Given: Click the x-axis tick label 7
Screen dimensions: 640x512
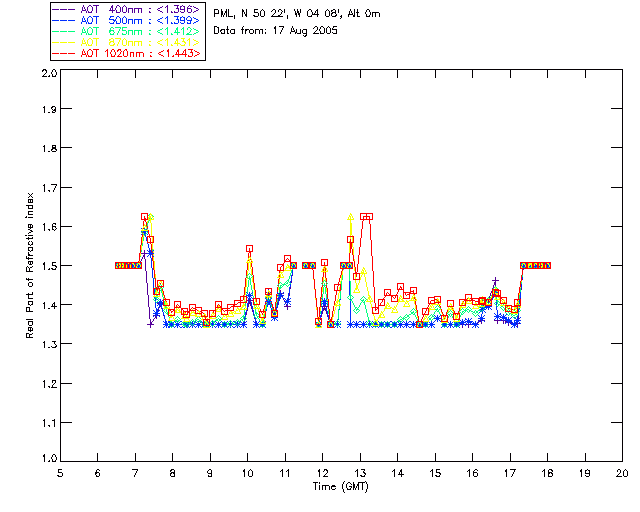Looking at the screenshot, I should [135, 473].
